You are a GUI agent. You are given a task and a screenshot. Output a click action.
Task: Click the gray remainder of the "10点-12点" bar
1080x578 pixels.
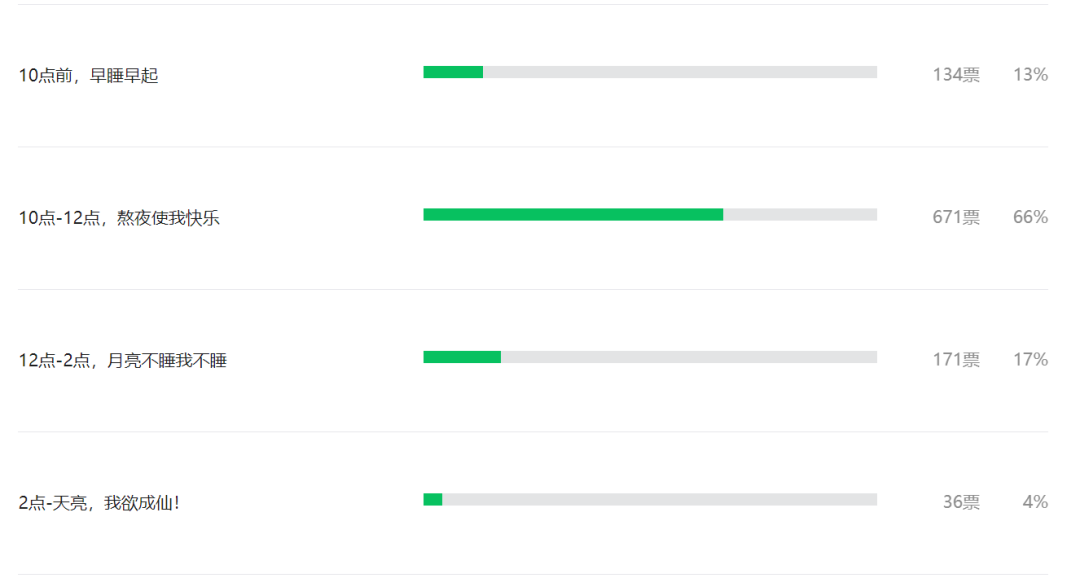click(800, 215)
